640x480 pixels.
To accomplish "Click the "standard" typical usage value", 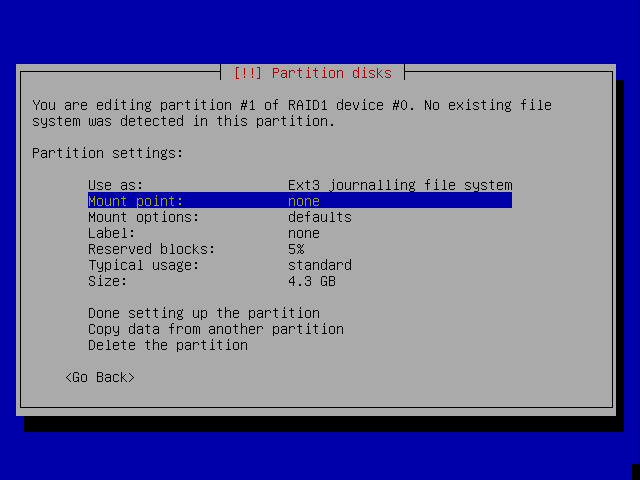I will click(x=320, y=265).
